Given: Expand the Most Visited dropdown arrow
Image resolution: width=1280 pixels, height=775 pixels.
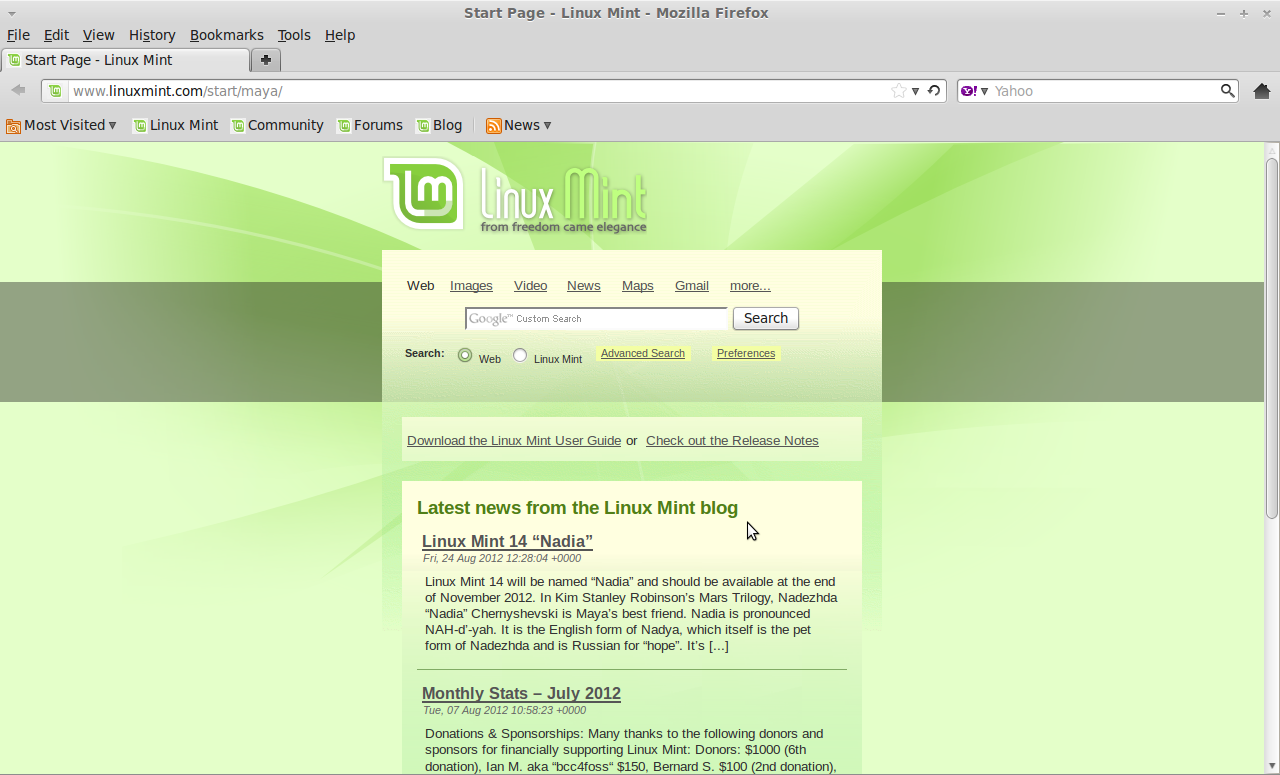Looking at the screenshot, I should (x=112, y=126).
